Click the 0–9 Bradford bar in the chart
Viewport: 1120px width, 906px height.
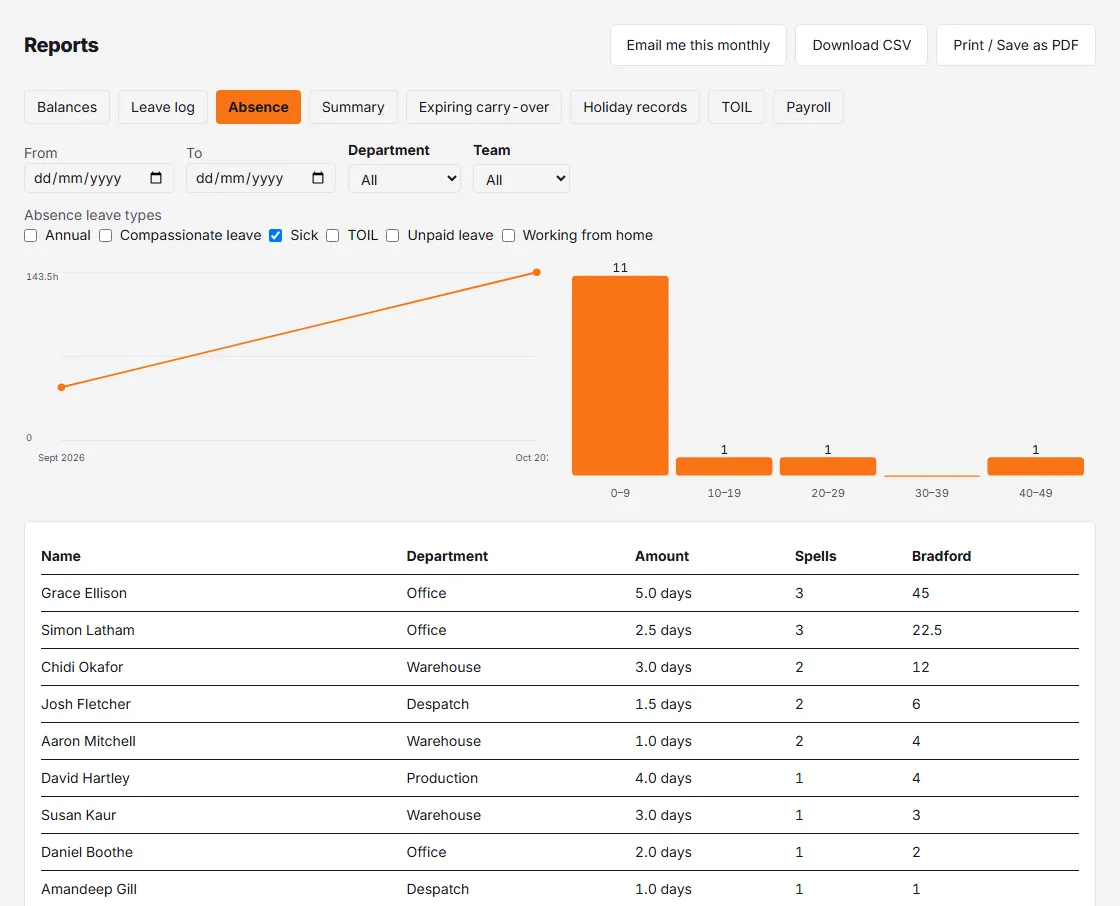pos(620,376)
